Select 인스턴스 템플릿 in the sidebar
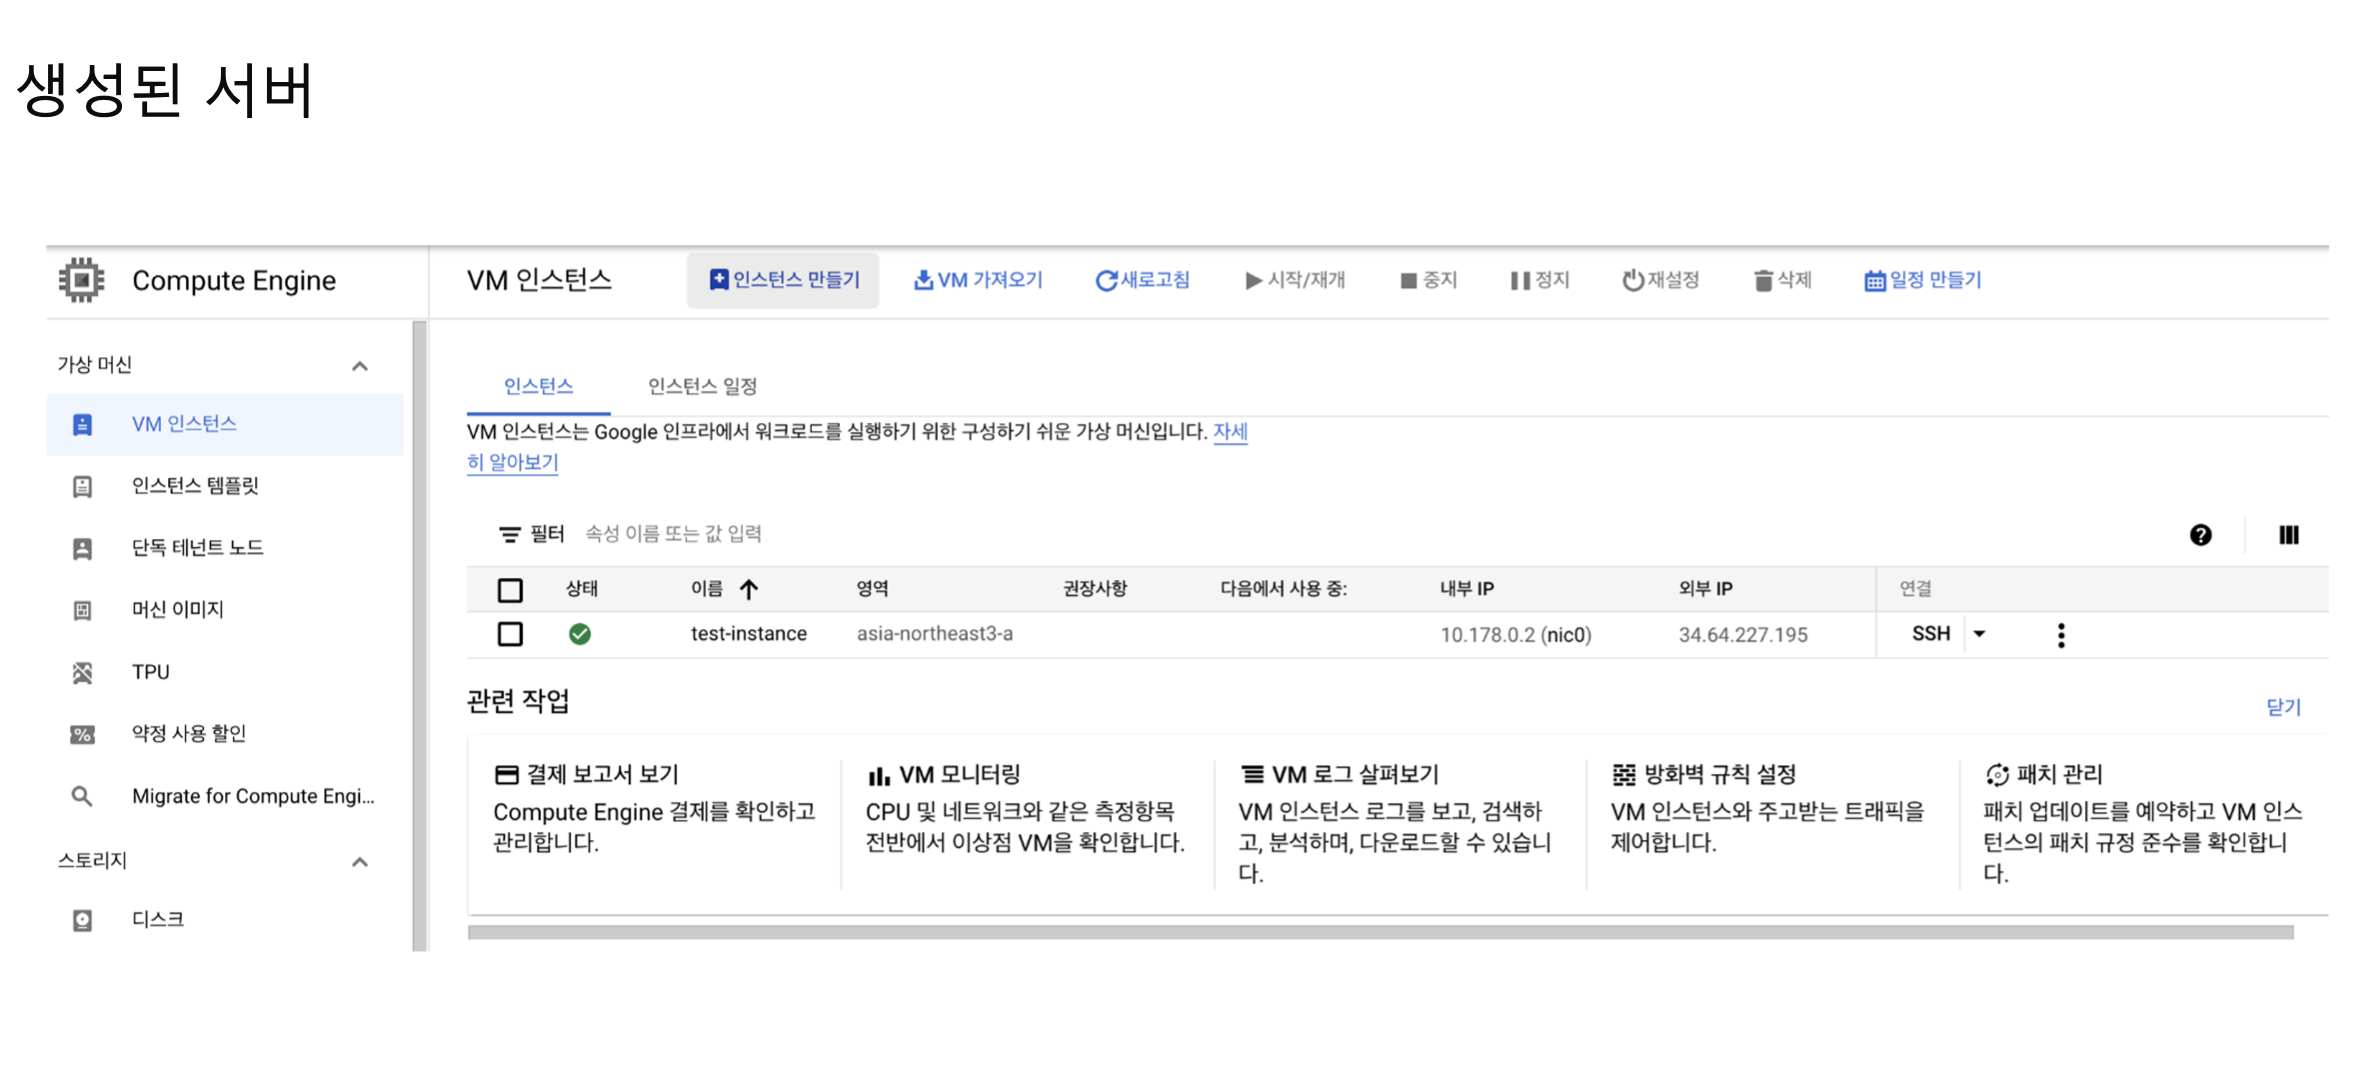This screenshot has height=1080, width=2368. point(195,486)
